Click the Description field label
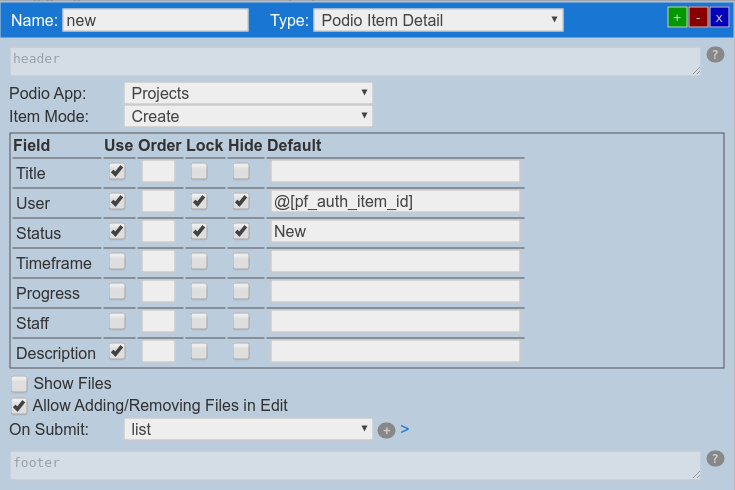 click(56, 354)
